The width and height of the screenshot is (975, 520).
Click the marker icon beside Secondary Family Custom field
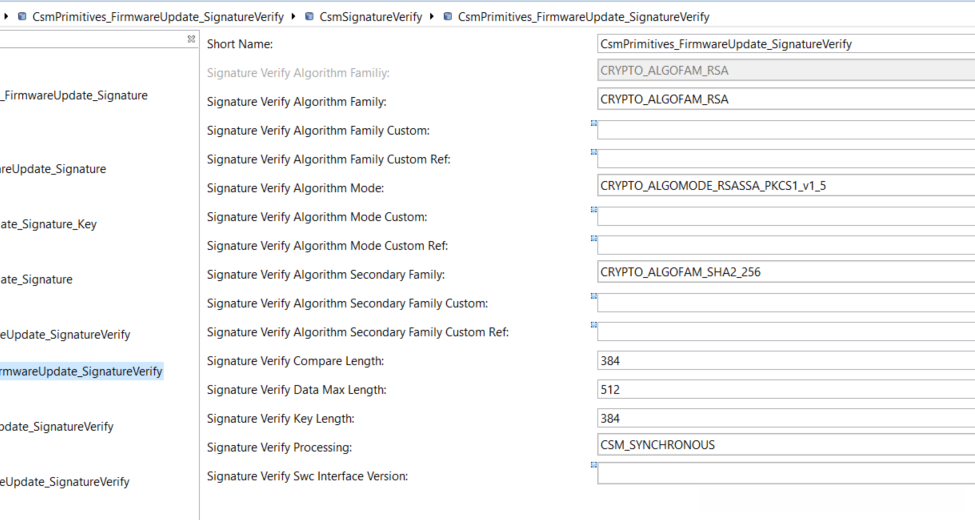pyautogui.click(x=593, y=296)
